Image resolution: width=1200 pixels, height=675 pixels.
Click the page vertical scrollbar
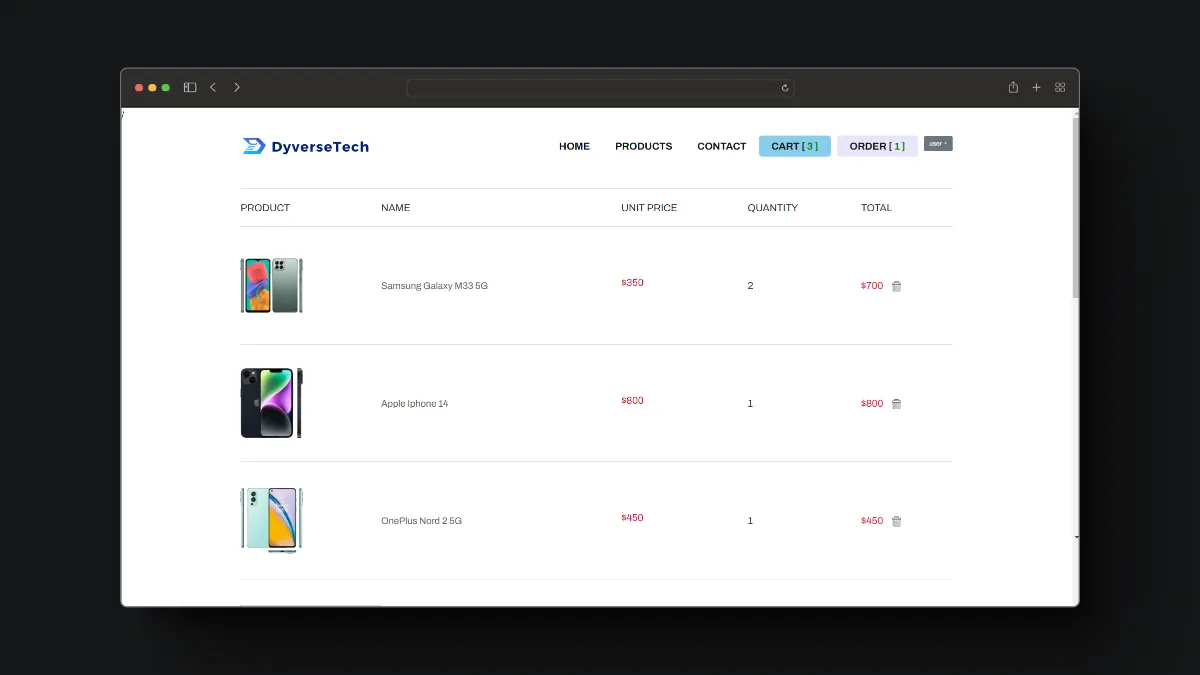(1076, 207)
